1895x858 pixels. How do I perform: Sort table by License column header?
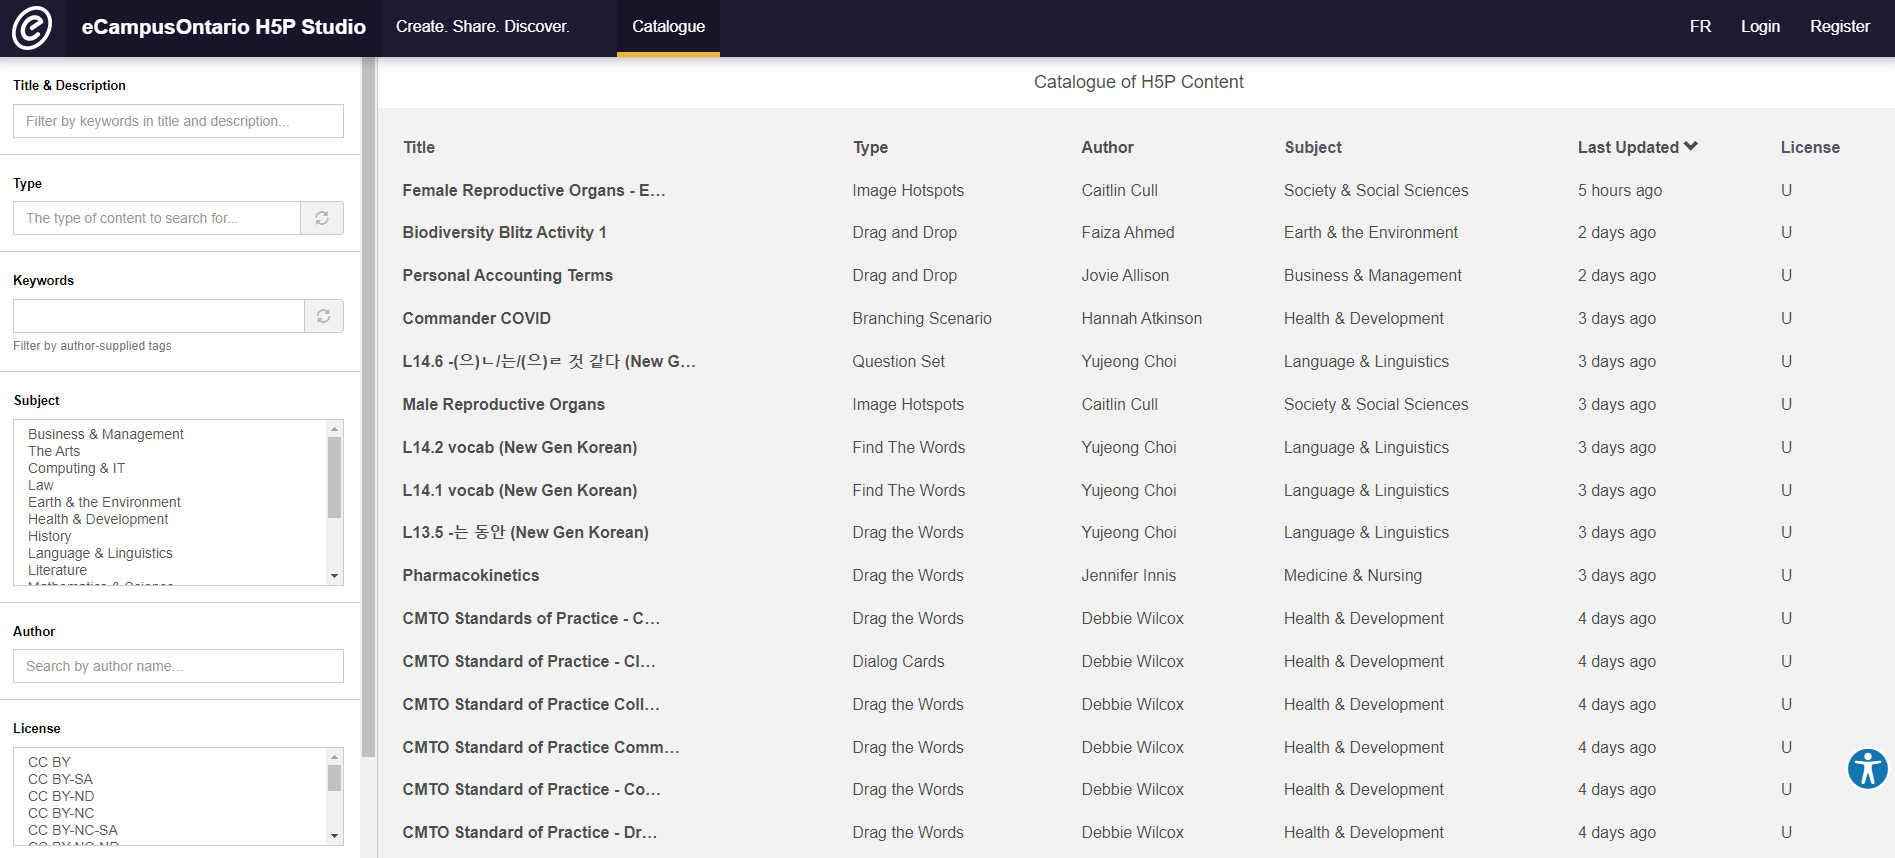point(1810,147)
